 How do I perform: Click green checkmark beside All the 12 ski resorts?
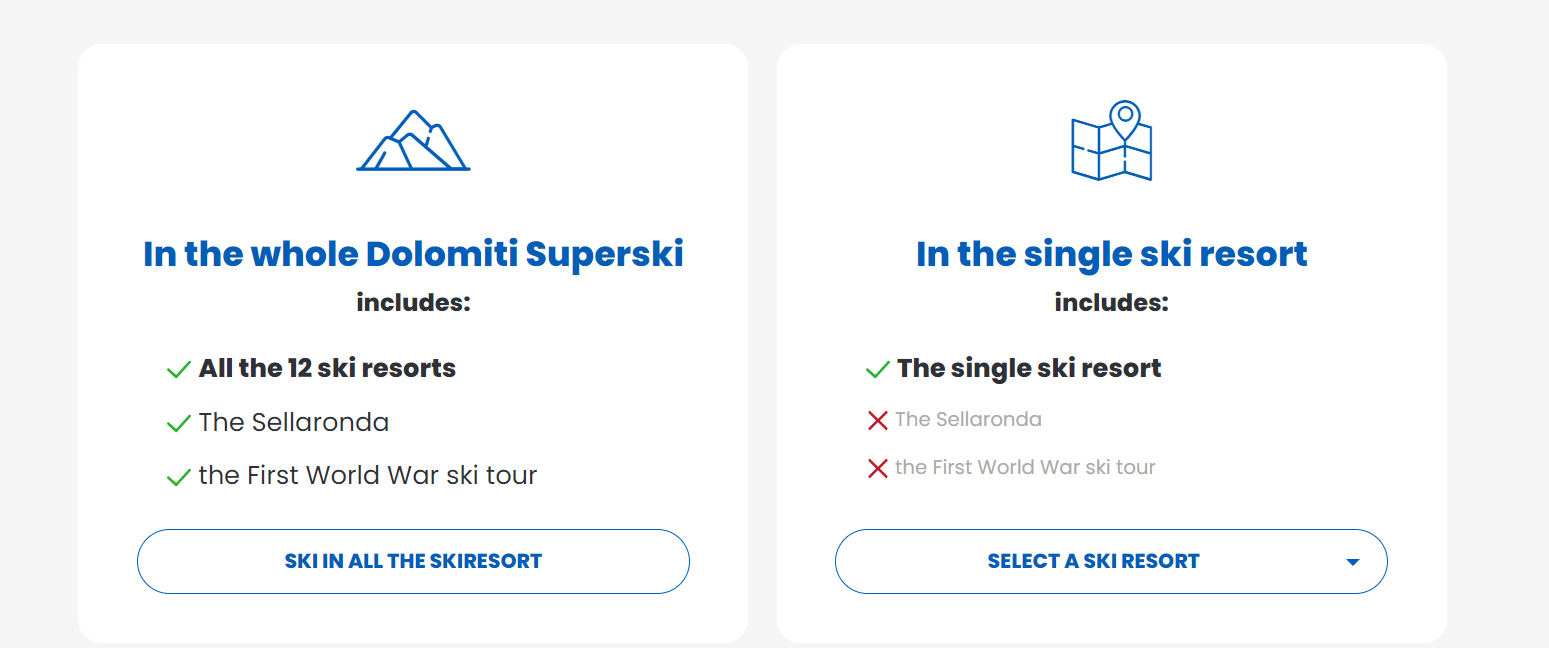pyautogui.click(x=178, y=370)
